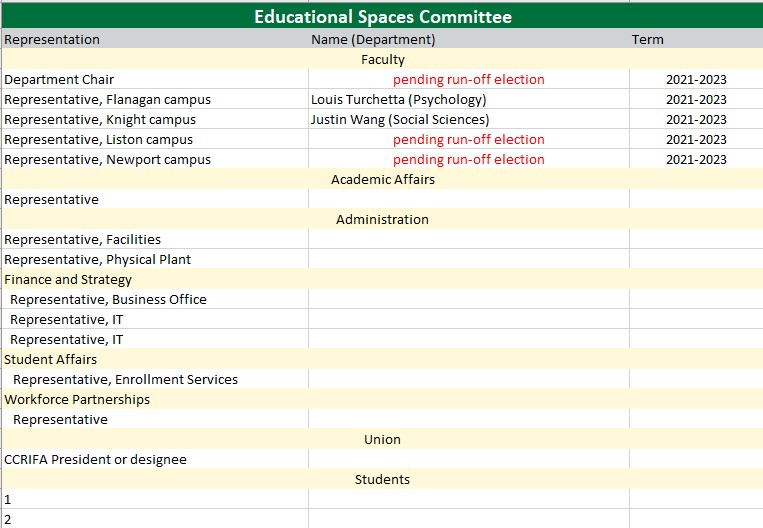The height and width of the screenshot is (528, 763).
Task: Click the Representative, Business Office cell
Action: pos(108,300)
